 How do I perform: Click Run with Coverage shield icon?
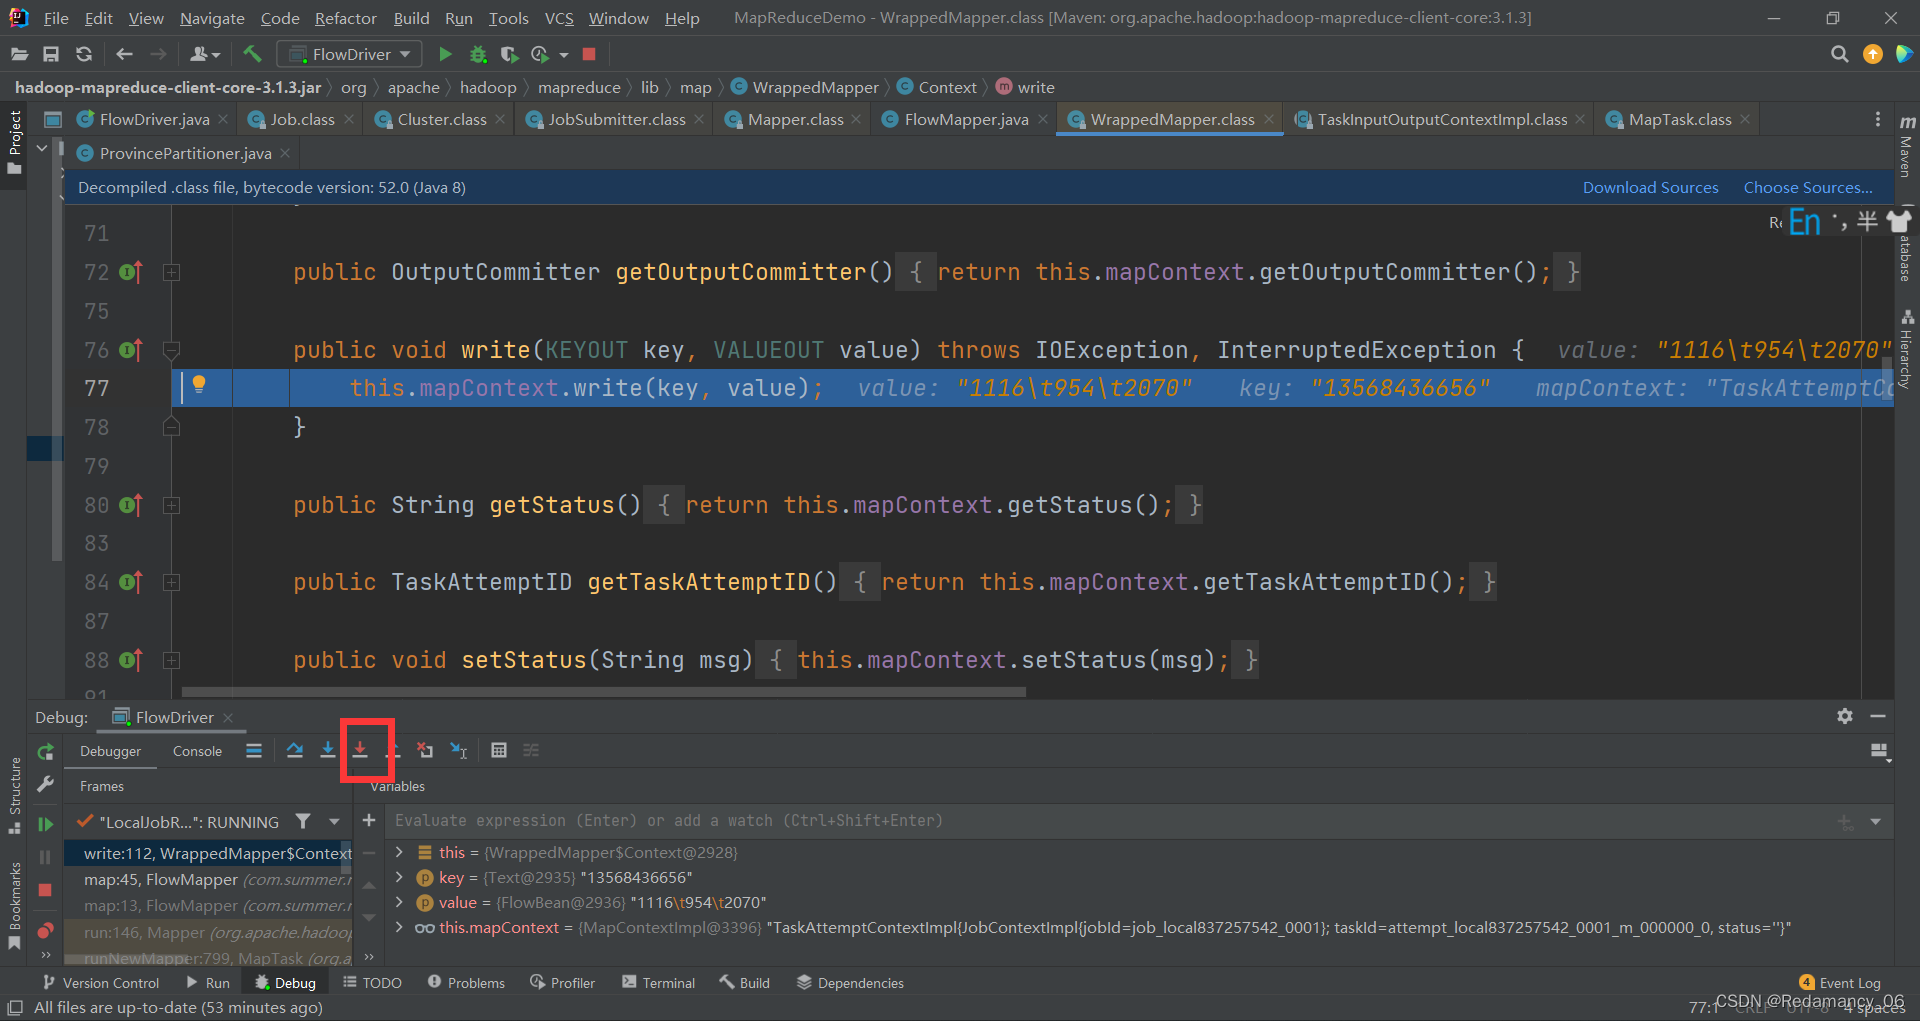(509, 54)
